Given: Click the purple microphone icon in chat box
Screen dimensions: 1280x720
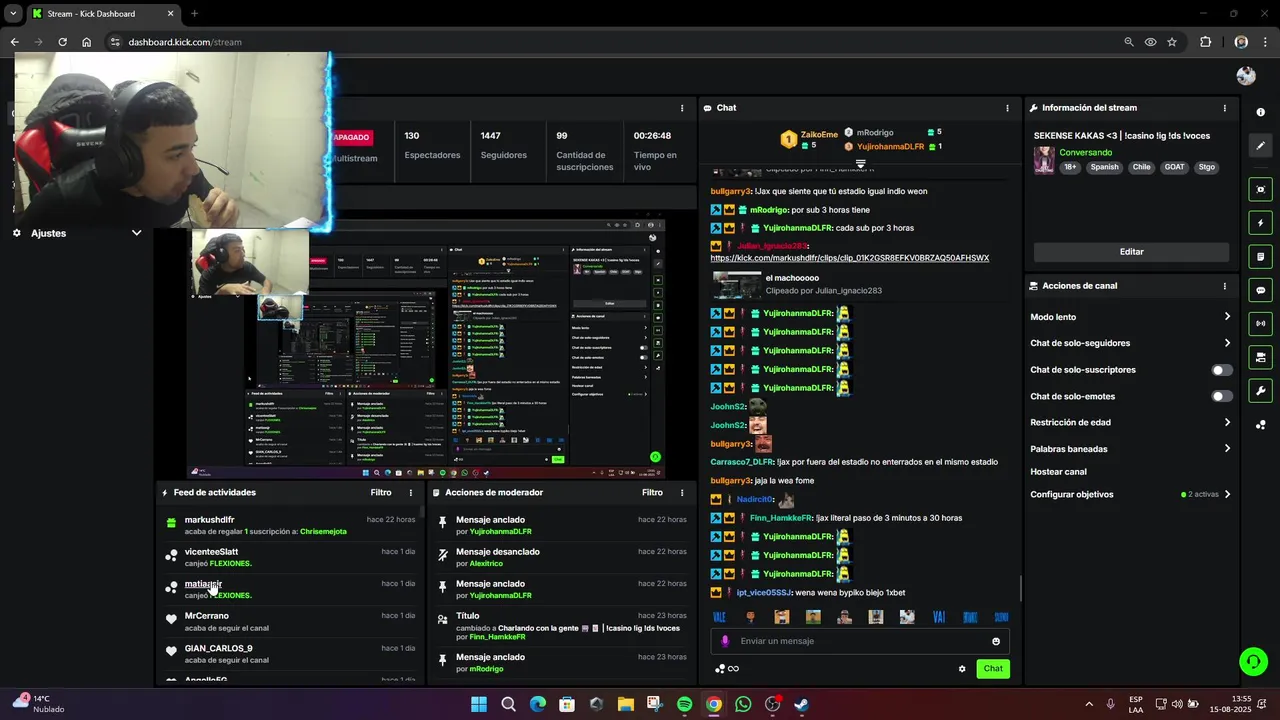Looking at the screenshot, I should click(725, 641).
